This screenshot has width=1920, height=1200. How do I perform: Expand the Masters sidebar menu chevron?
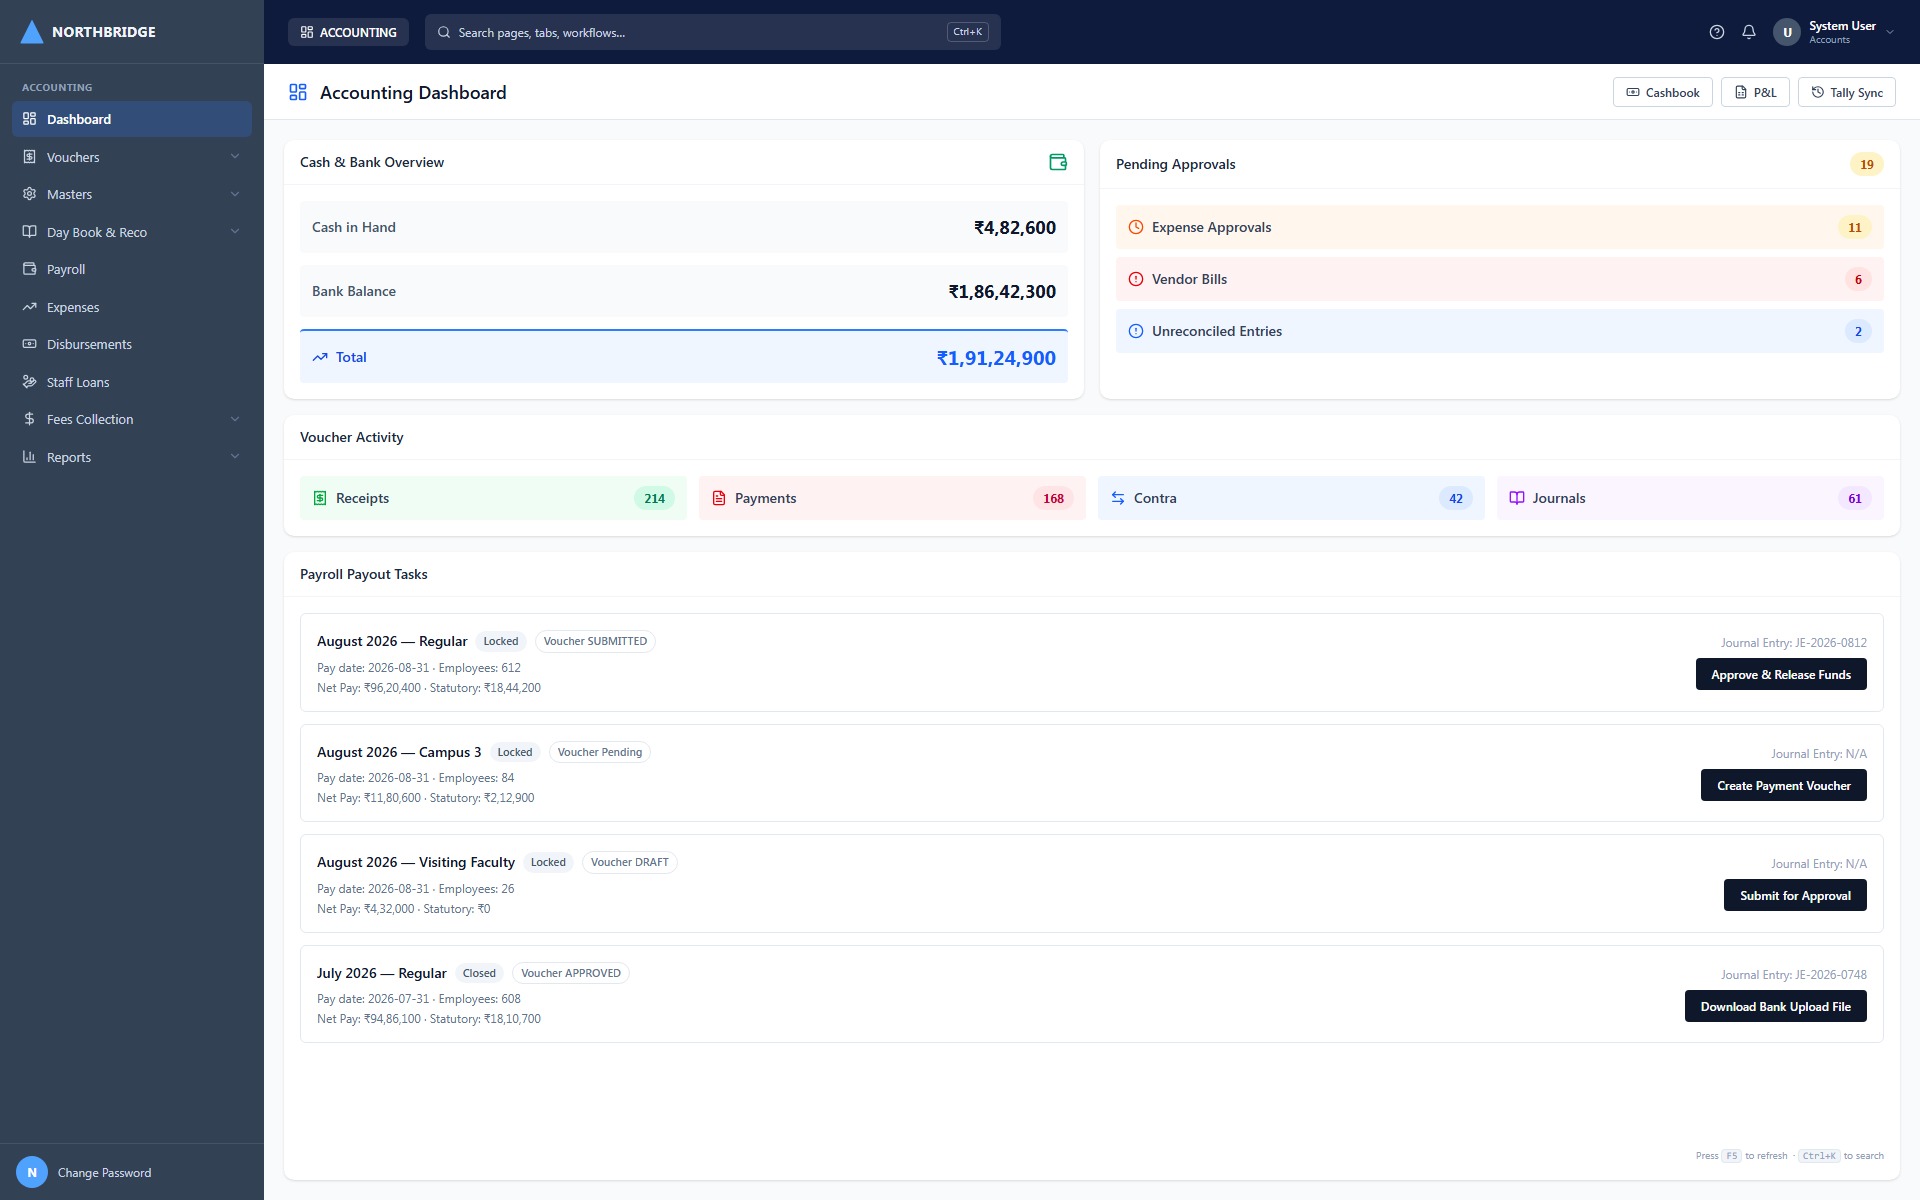[235, 194]
